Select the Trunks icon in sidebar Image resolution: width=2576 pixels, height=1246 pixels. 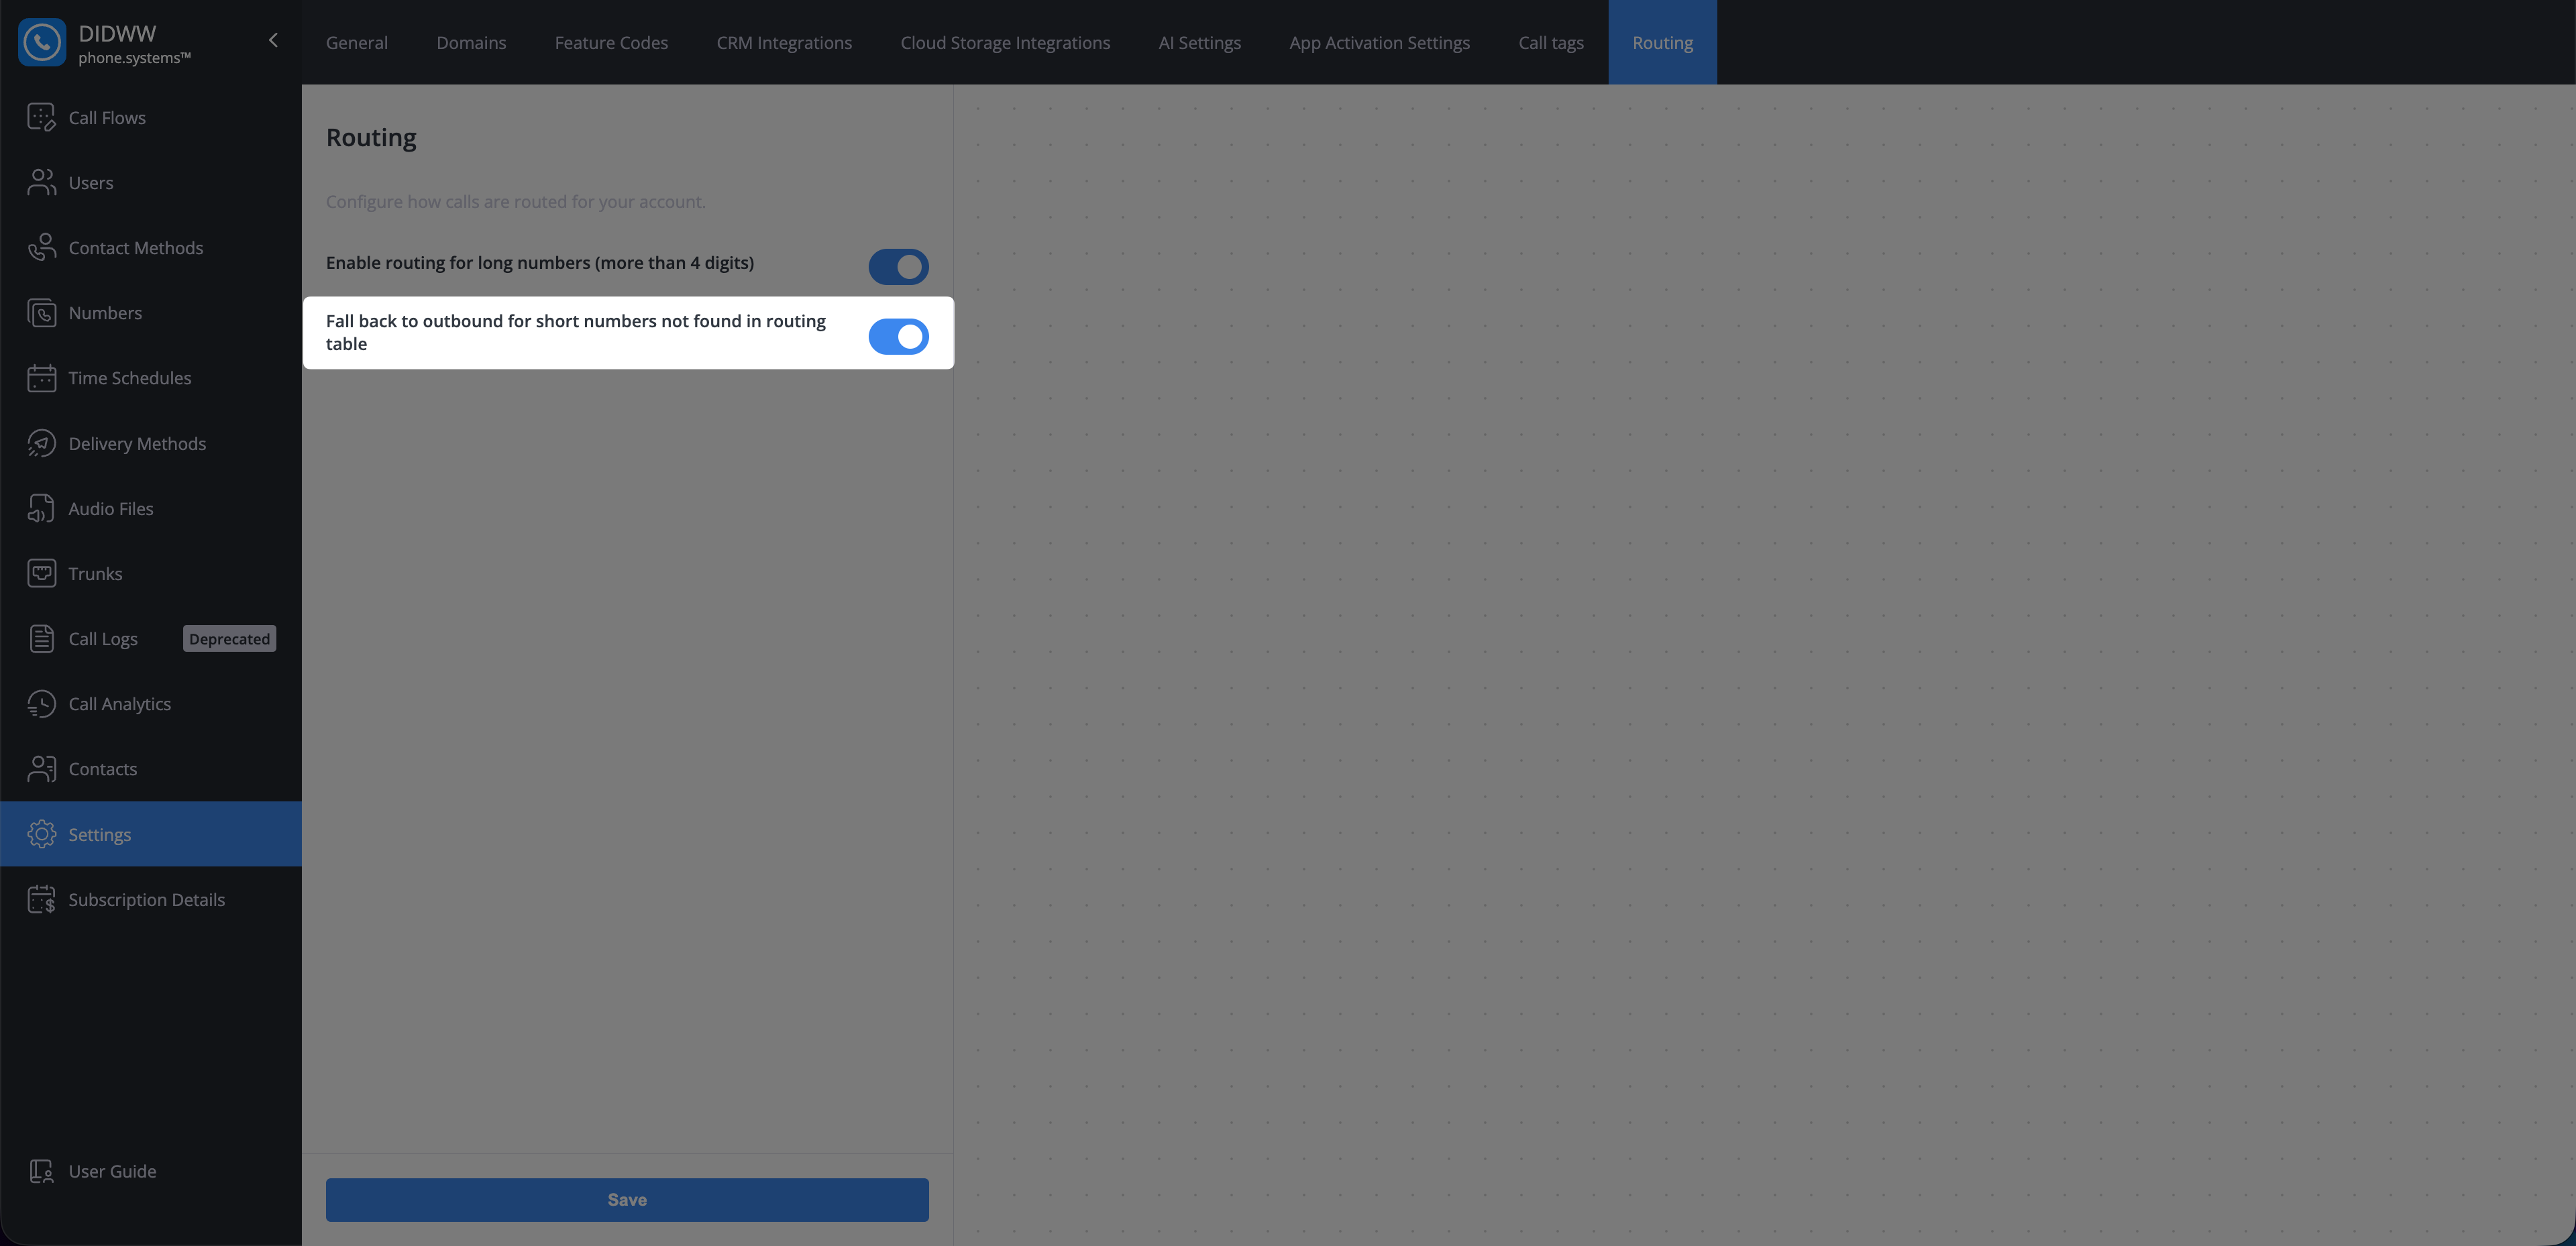41,573
